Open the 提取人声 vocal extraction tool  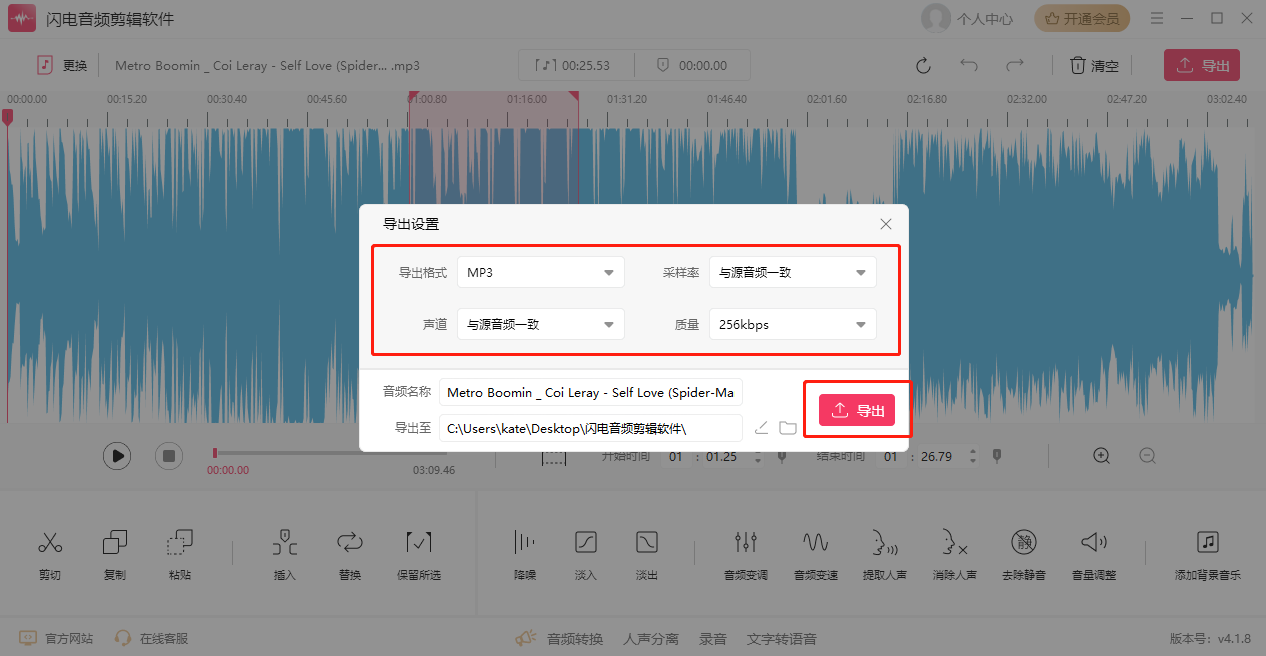tap(885, 555)
